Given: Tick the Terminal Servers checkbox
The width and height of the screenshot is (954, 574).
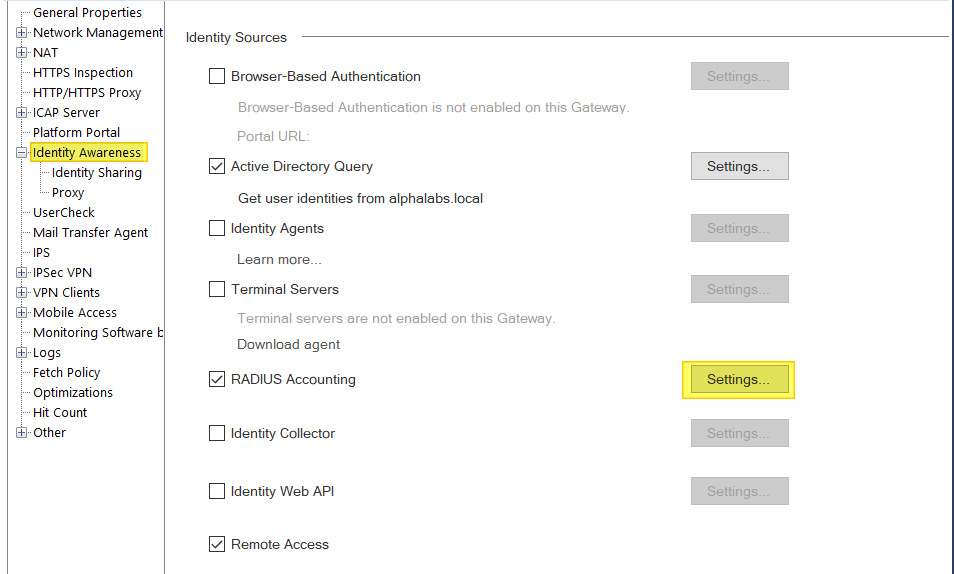Looking at the screenshot, I should 217,289.
